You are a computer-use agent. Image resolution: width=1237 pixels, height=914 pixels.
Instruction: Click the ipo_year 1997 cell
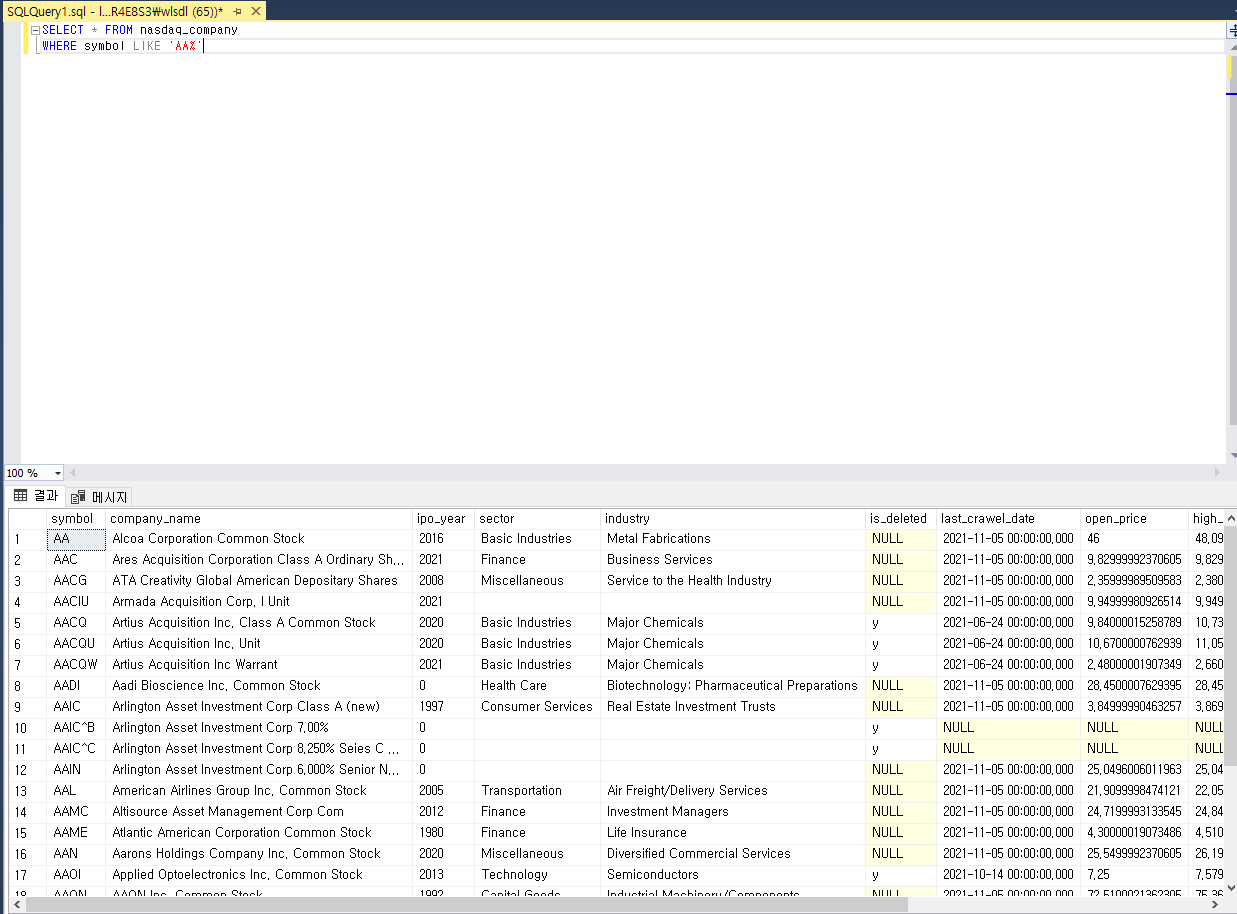click(x=444, y=707)
